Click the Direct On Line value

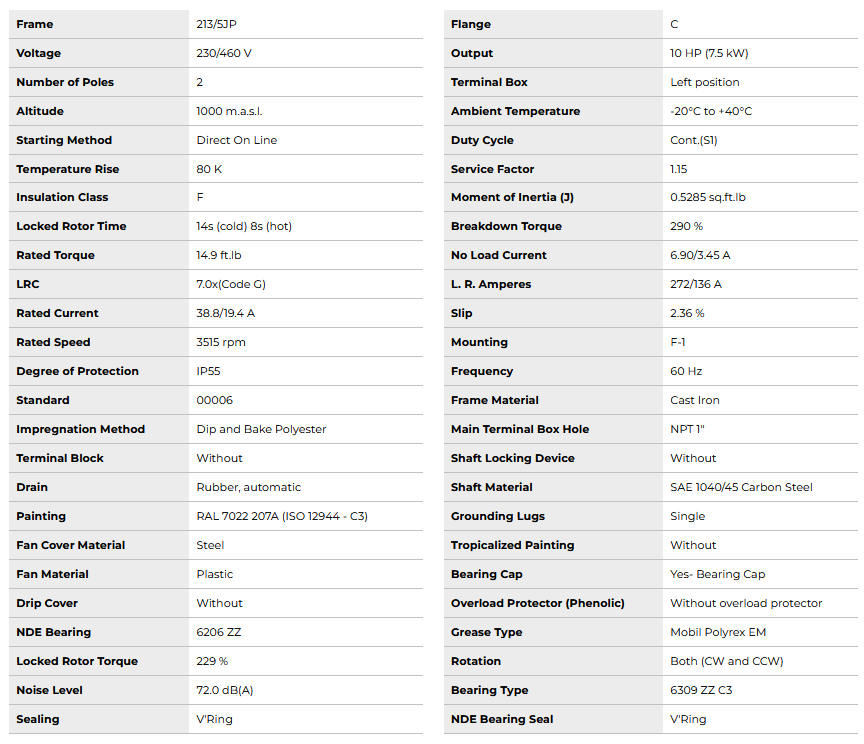pos(237,140)
